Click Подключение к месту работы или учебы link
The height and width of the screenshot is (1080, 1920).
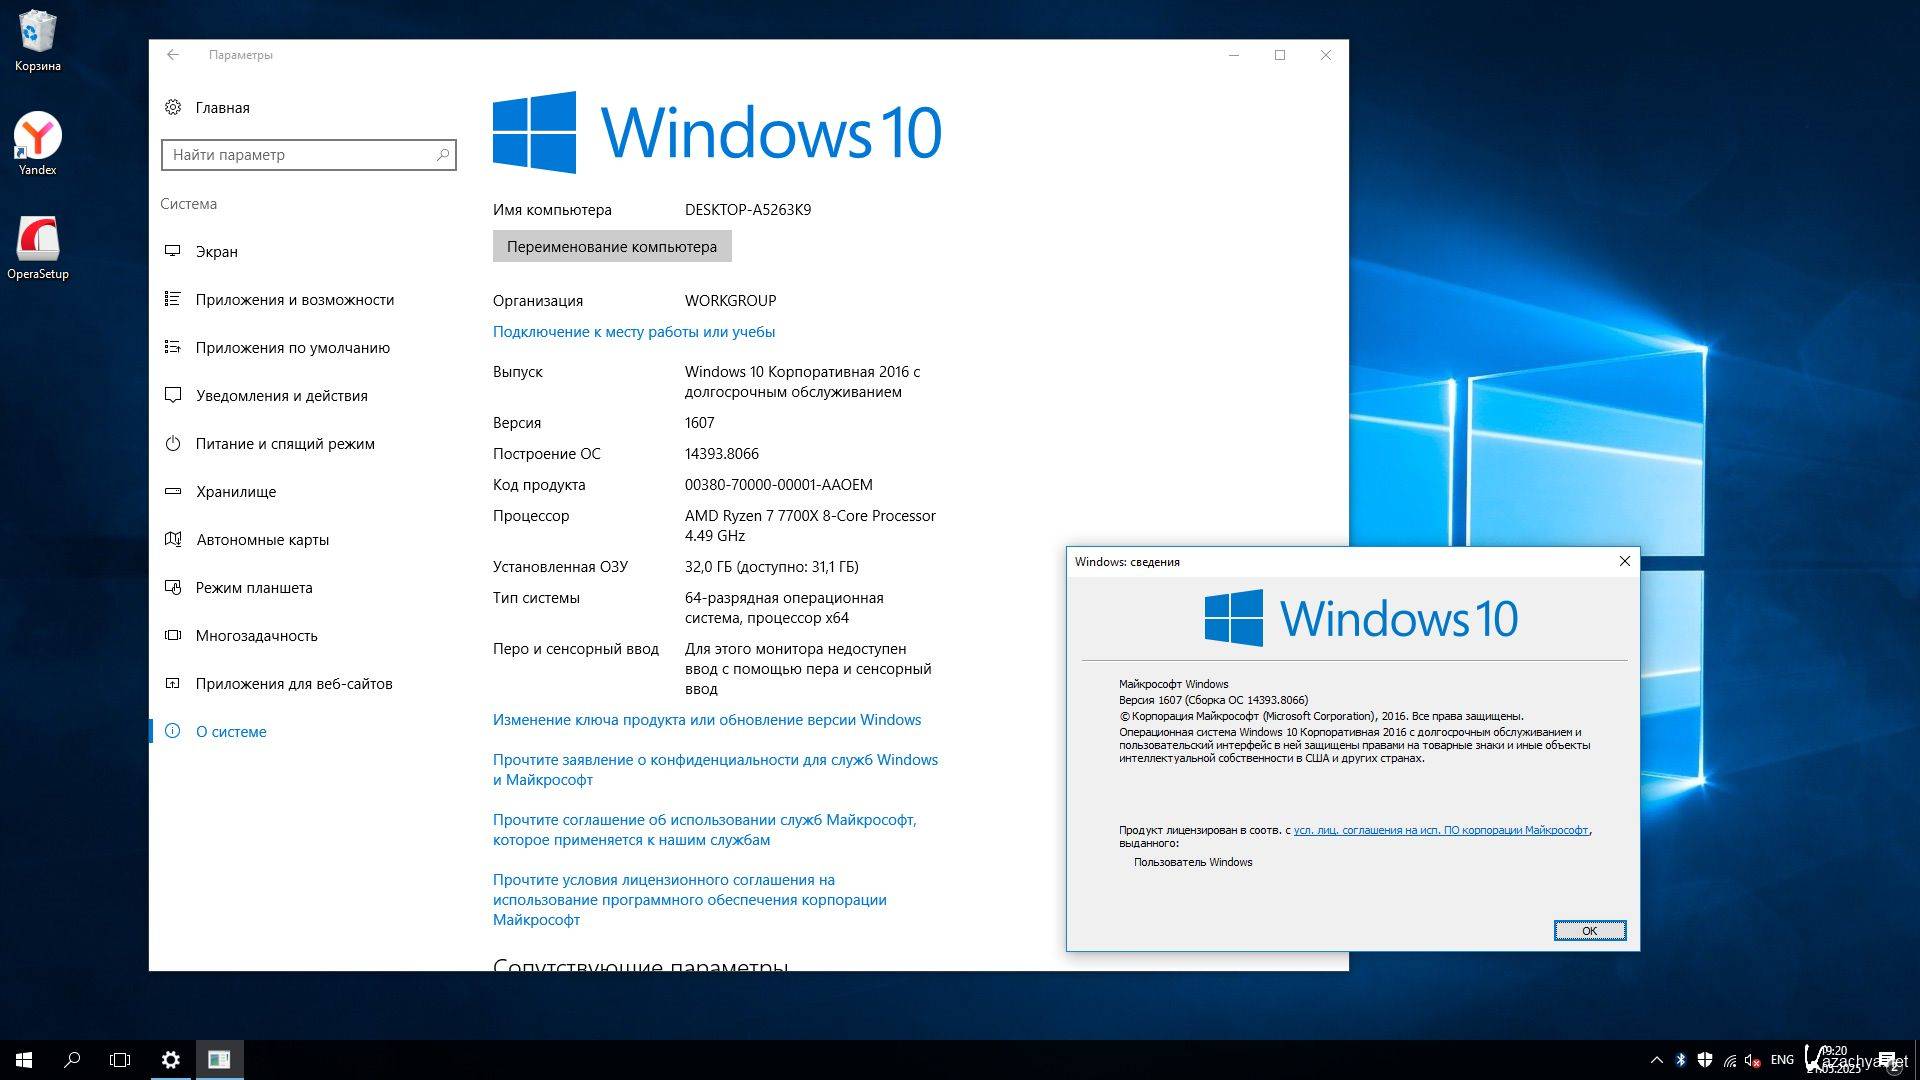633,332
